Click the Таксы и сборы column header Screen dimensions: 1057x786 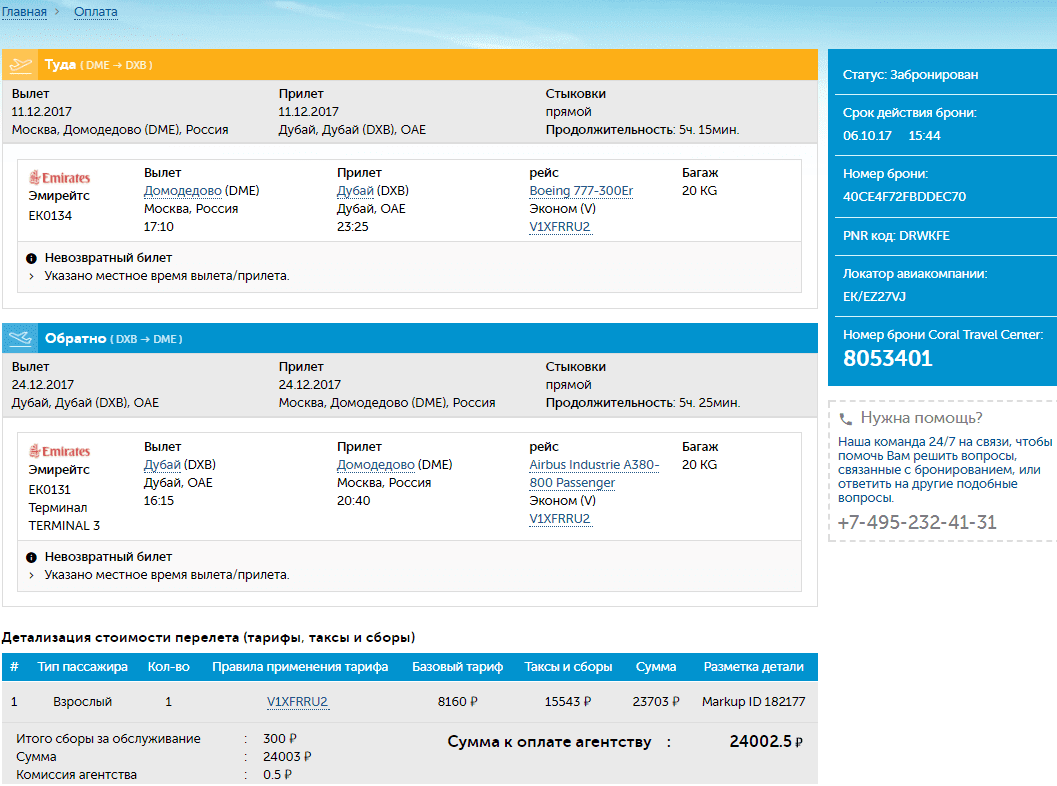(568, 667)
